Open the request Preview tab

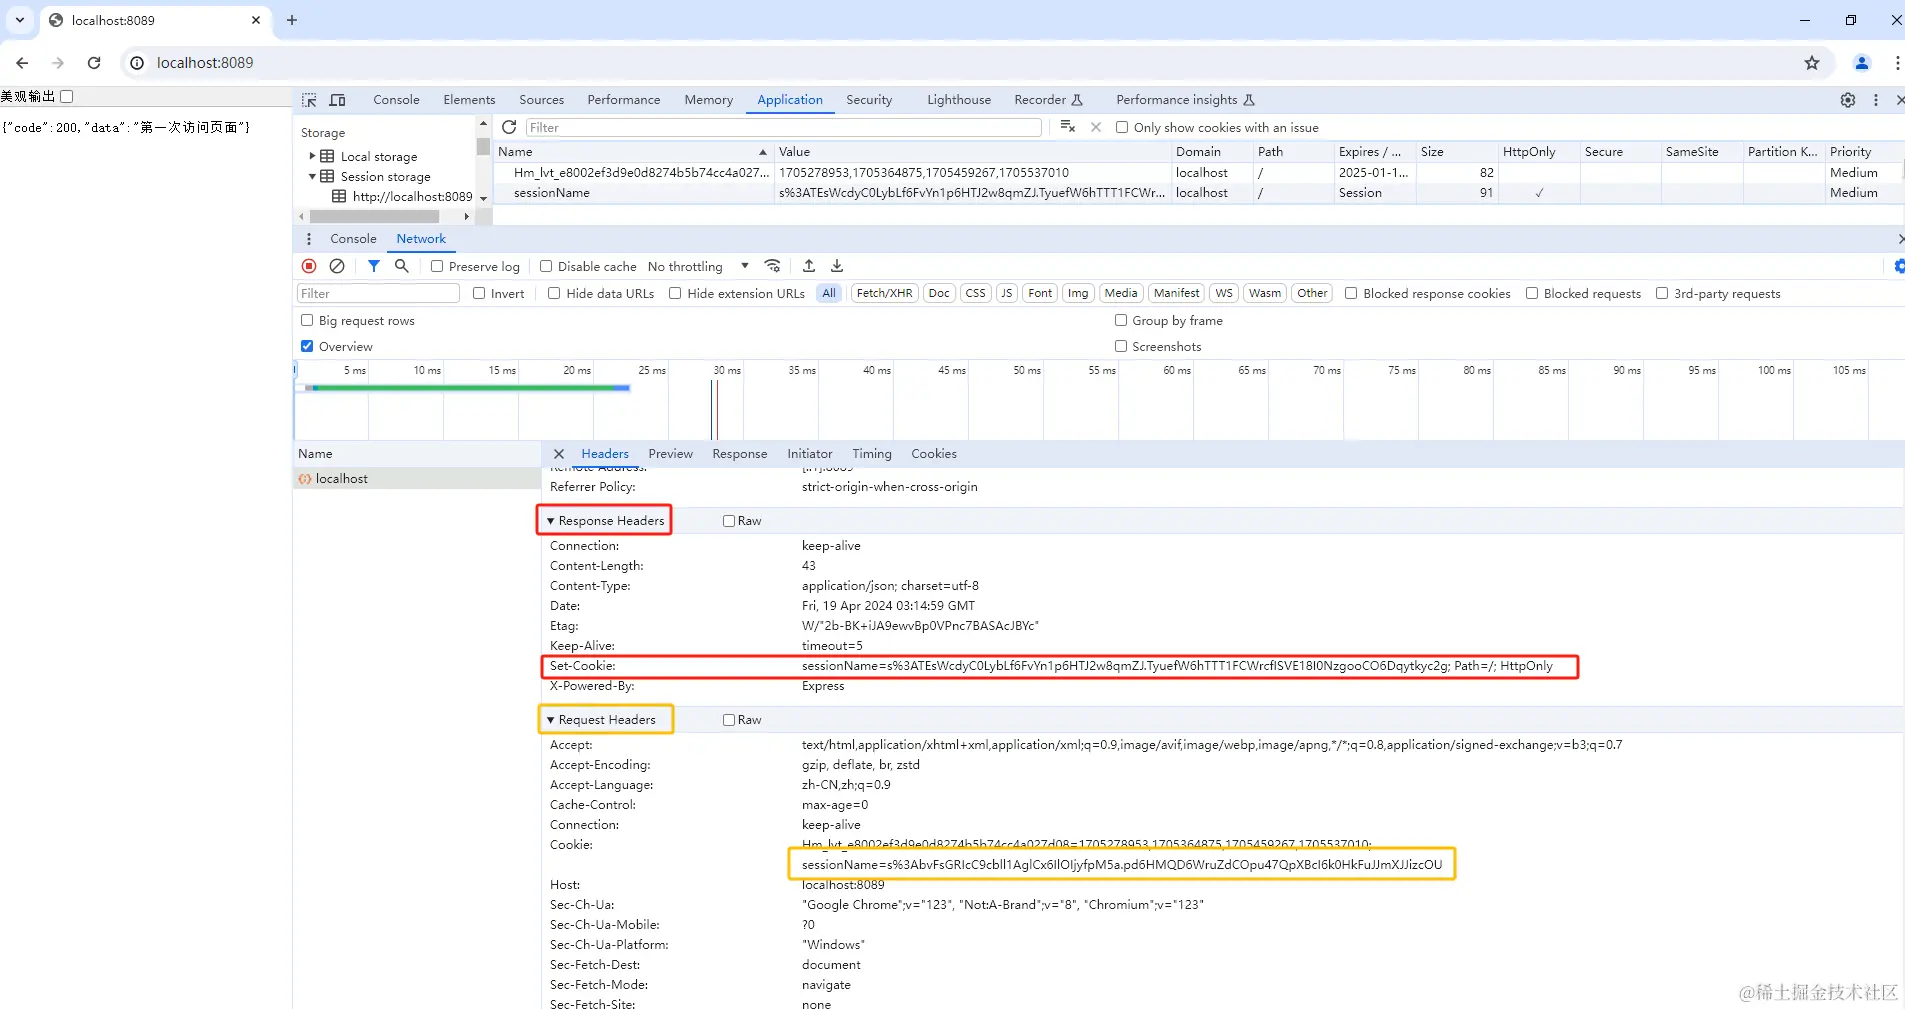(670, 454)
